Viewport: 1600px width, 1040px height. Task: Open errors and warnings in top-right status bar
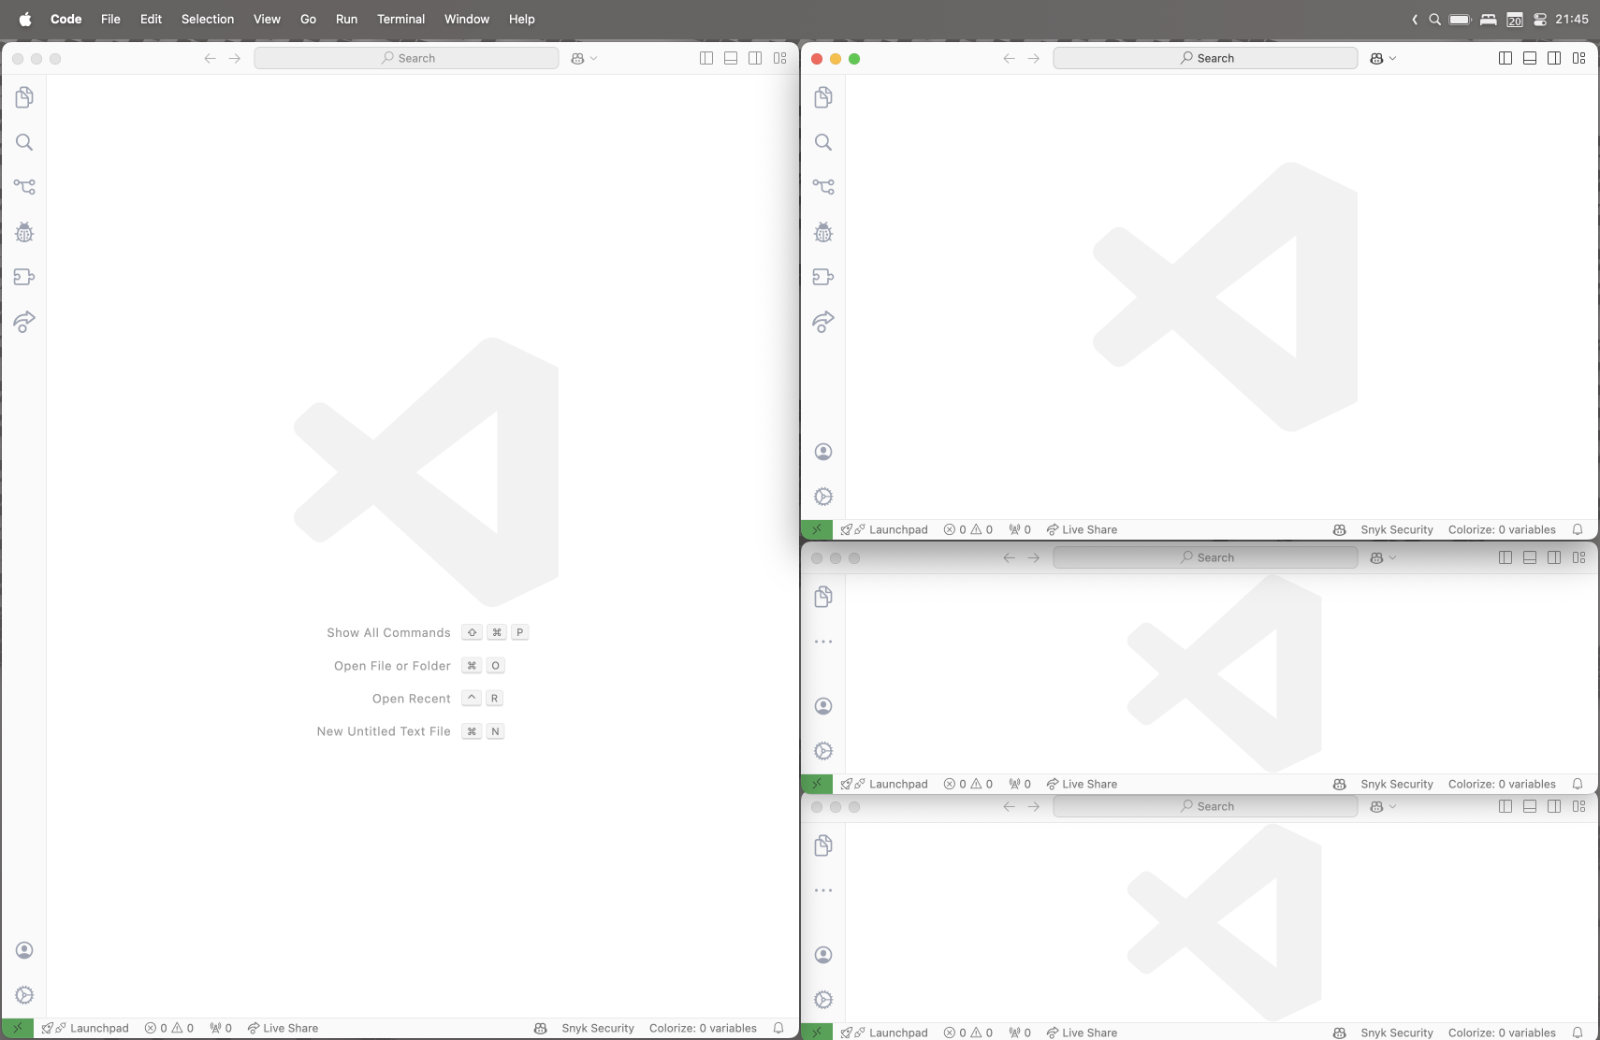pyautogui.click(x=968, y=530)
